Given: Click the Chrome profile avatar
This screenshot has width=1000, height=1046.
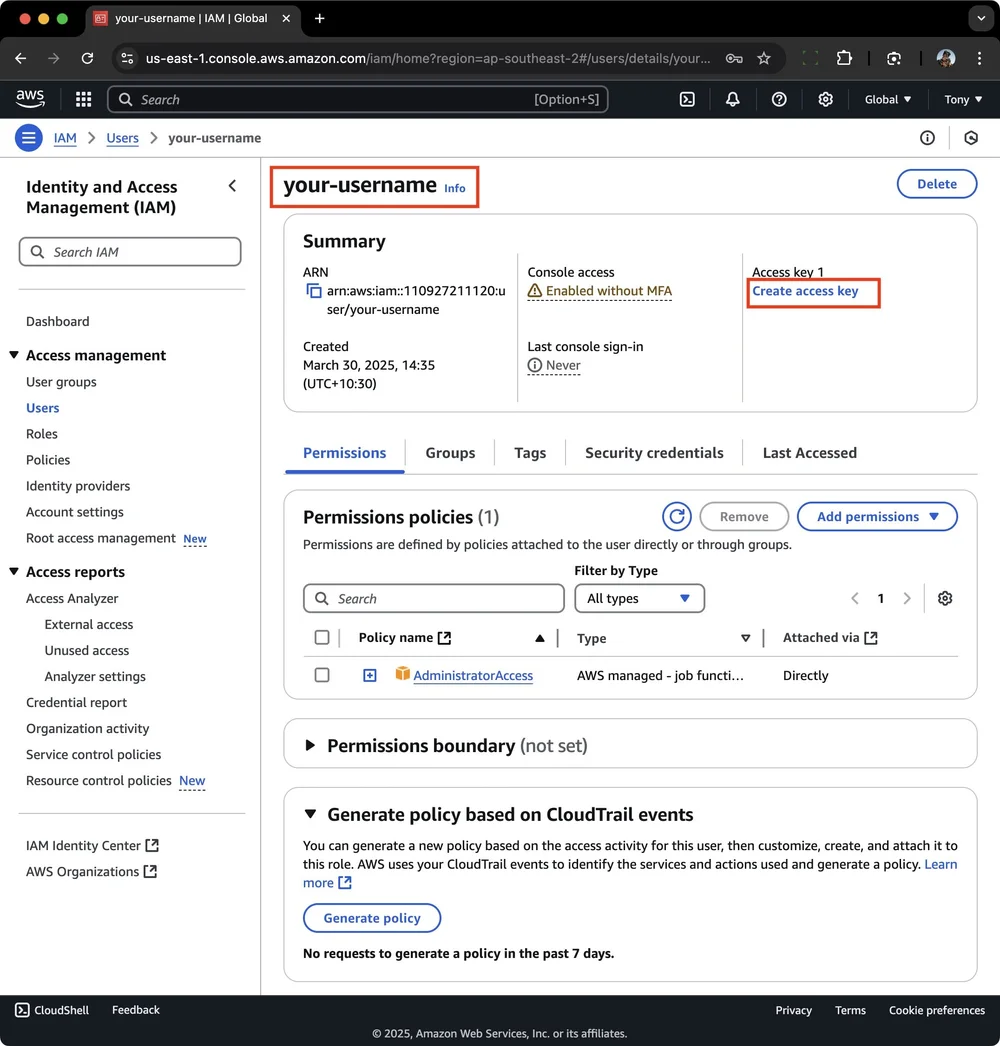Looking at the screenshot, I should [x=945, y=58].
